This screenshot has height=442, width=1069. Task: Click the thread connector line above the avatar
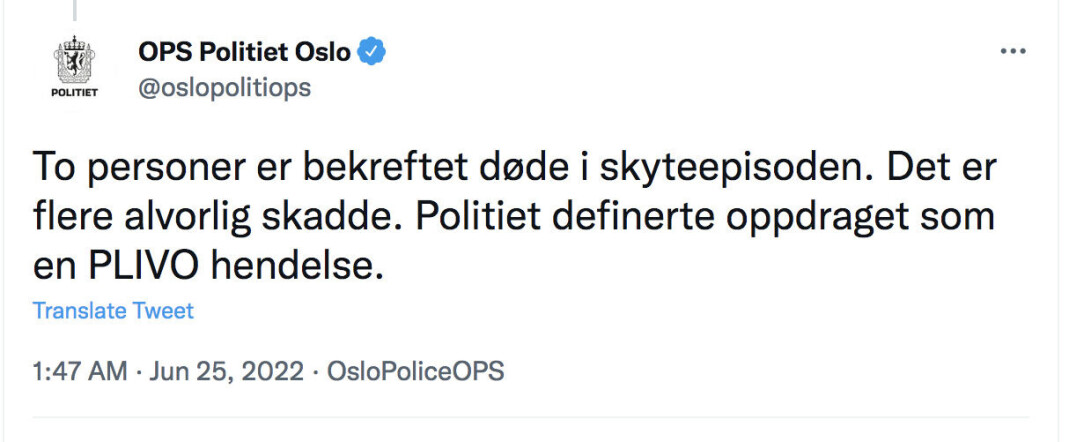pos(74,10)
